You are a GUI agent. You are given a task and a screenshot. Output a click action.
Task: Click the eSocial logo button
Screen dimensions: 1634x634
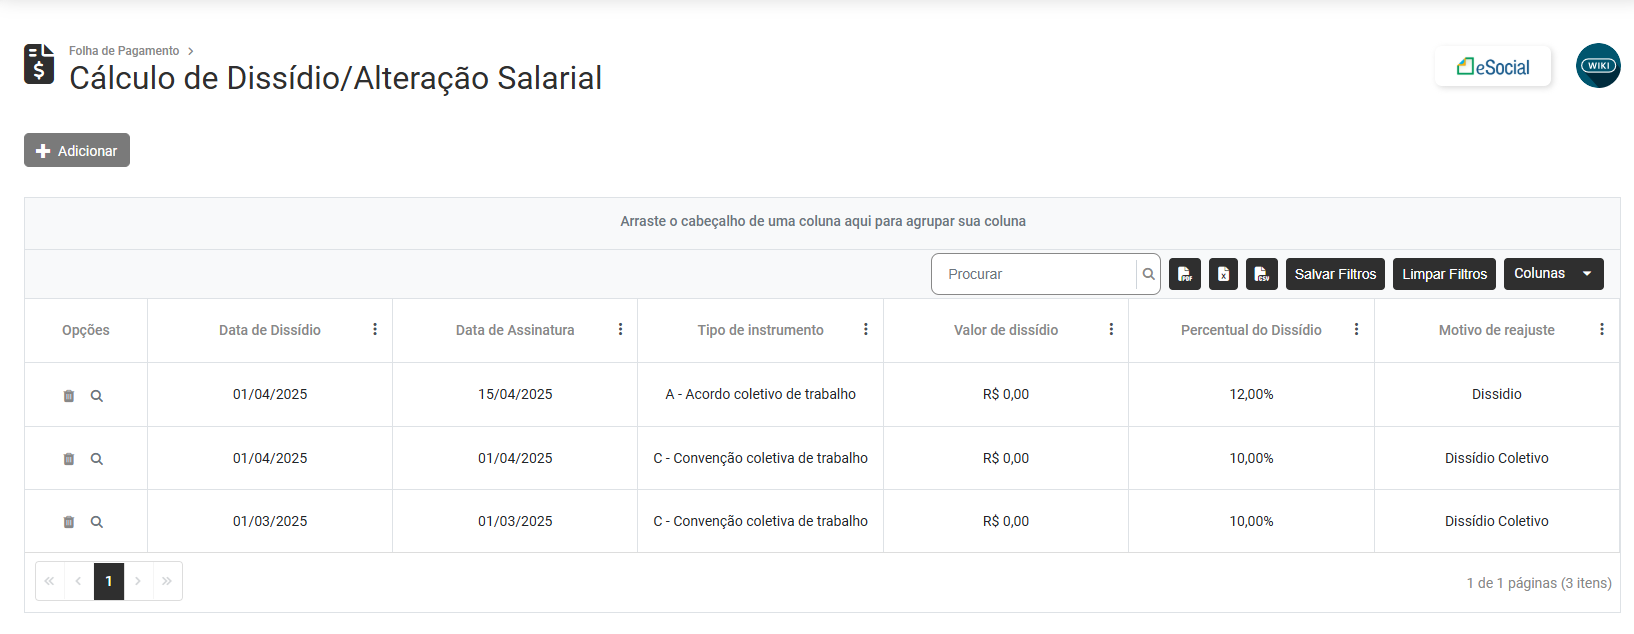pyautogui.click(x=1493, y=67)
